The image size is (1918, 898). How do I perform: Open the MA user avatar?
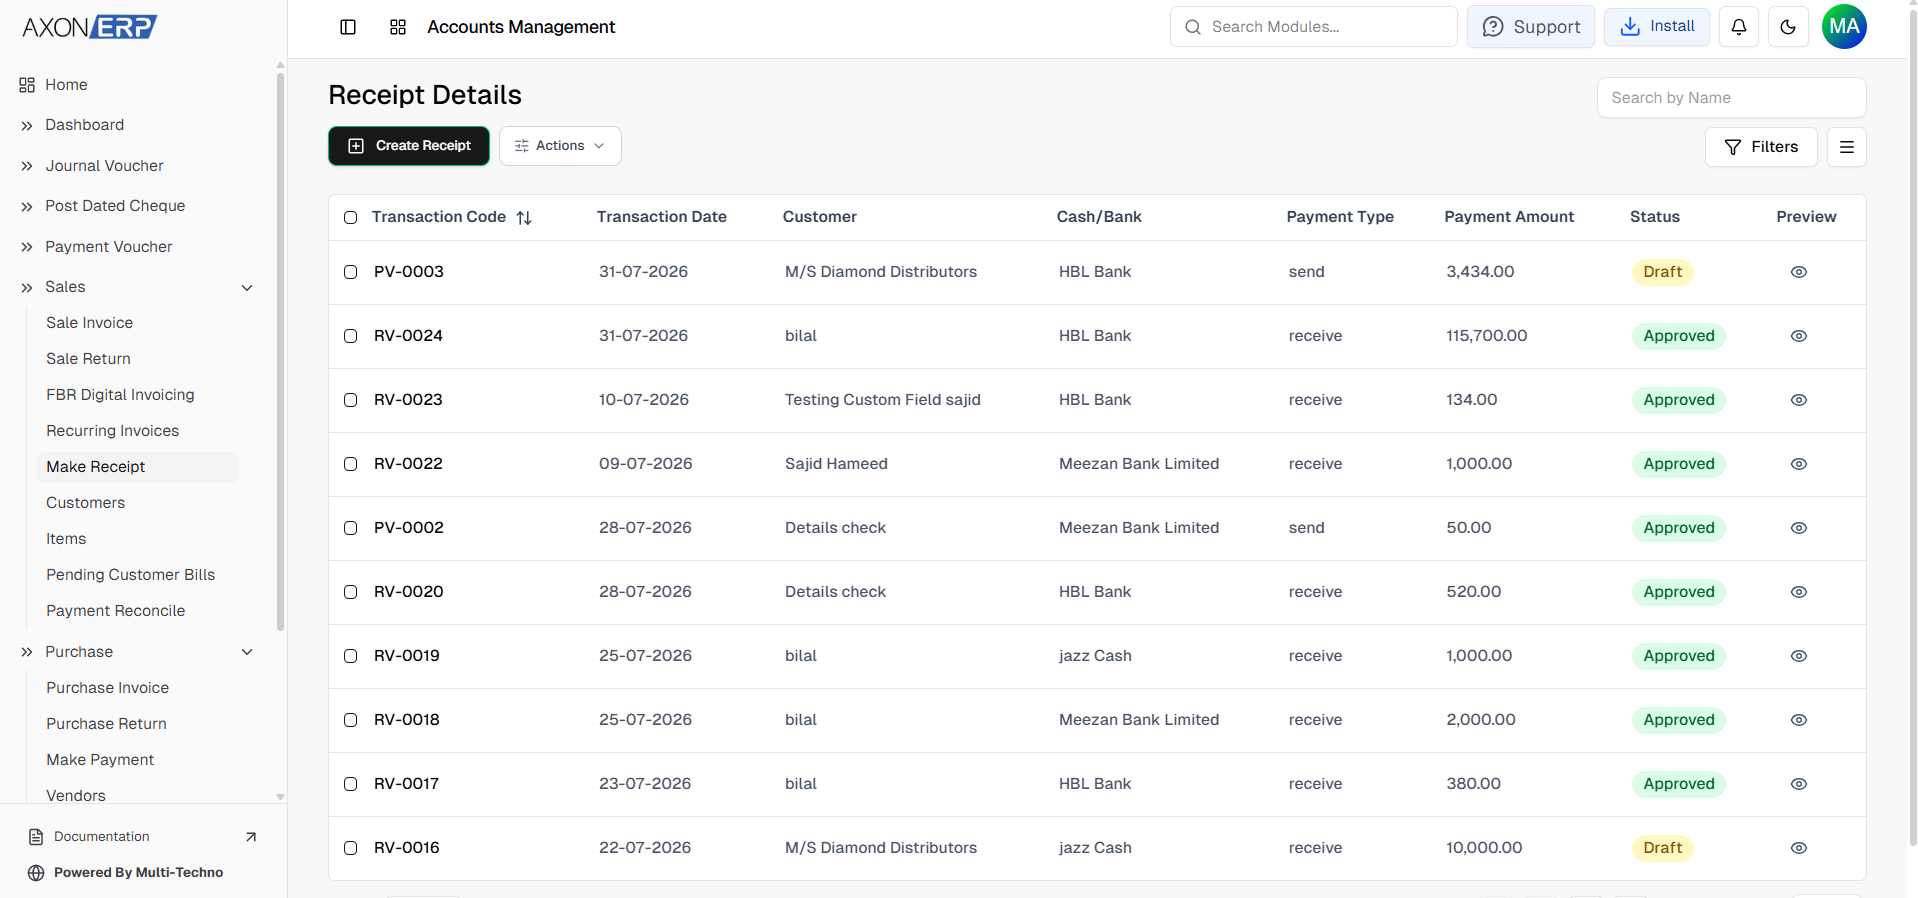pos(1844,27)
